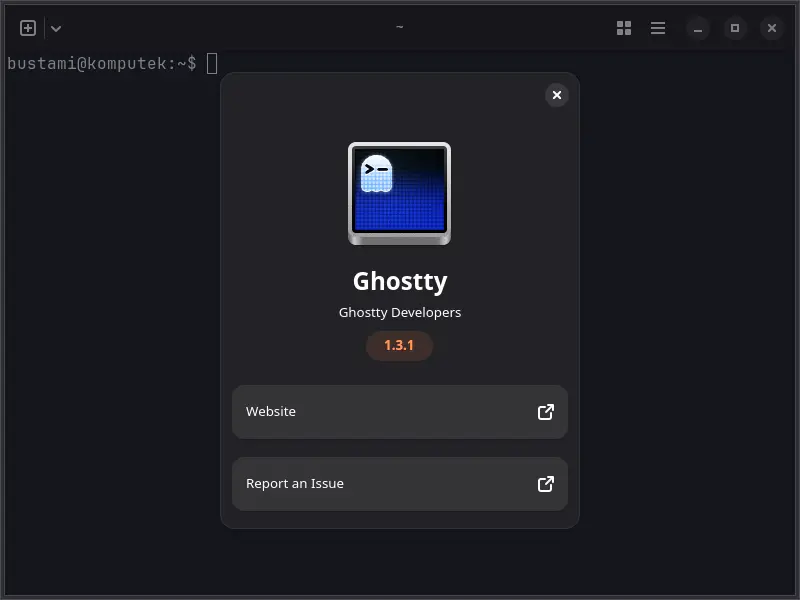Image resolution: width=800 pixels, height=600 pixels.
Task: Close the About Ghostty dialog
Action: (557, 95)
